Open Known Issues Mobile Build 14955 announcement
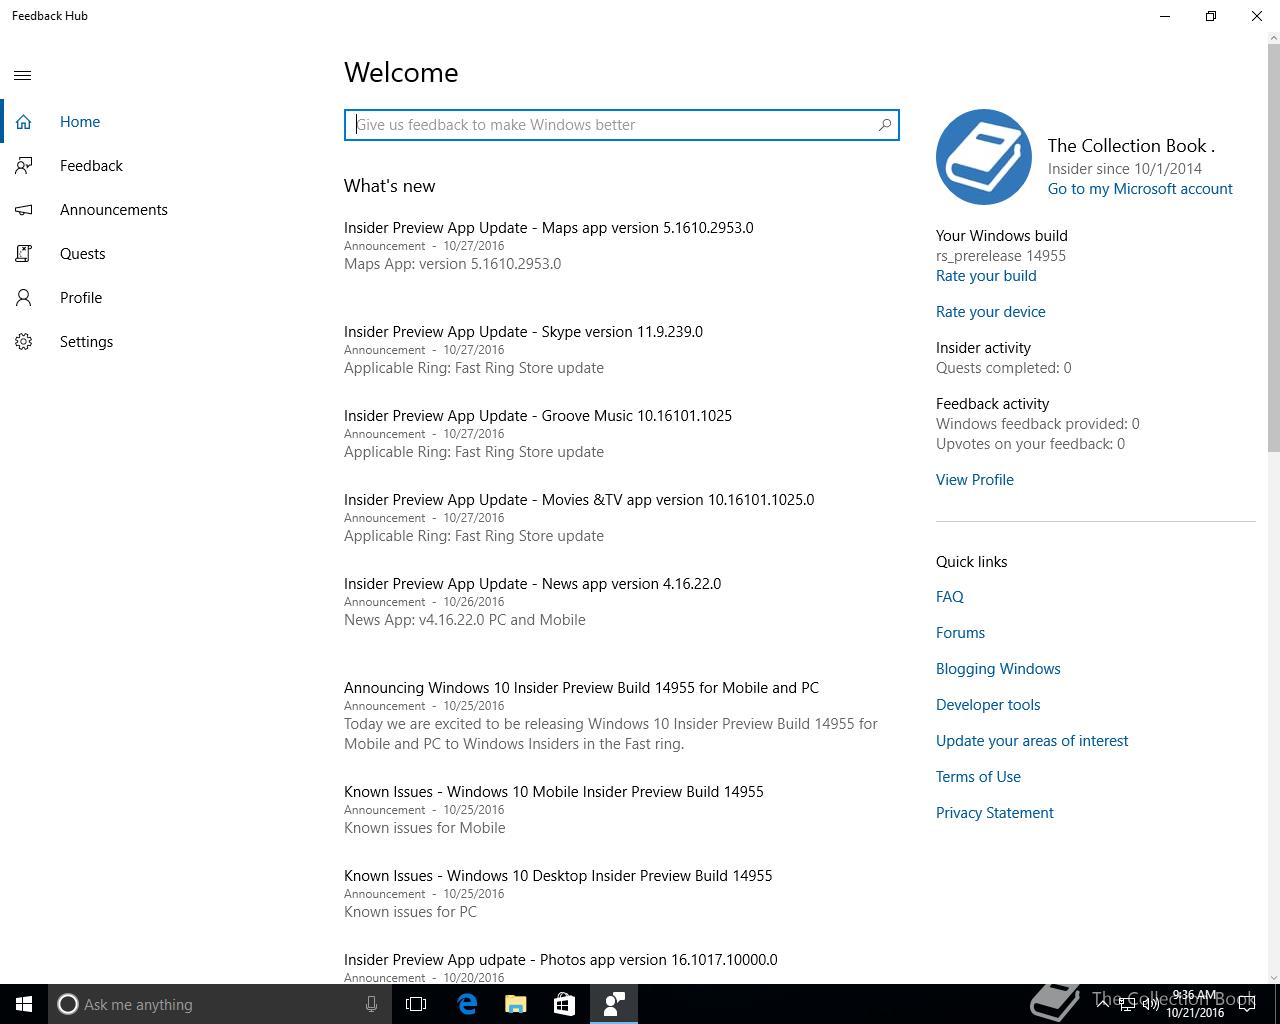The image size is (1280, 1024). [554, 792]
